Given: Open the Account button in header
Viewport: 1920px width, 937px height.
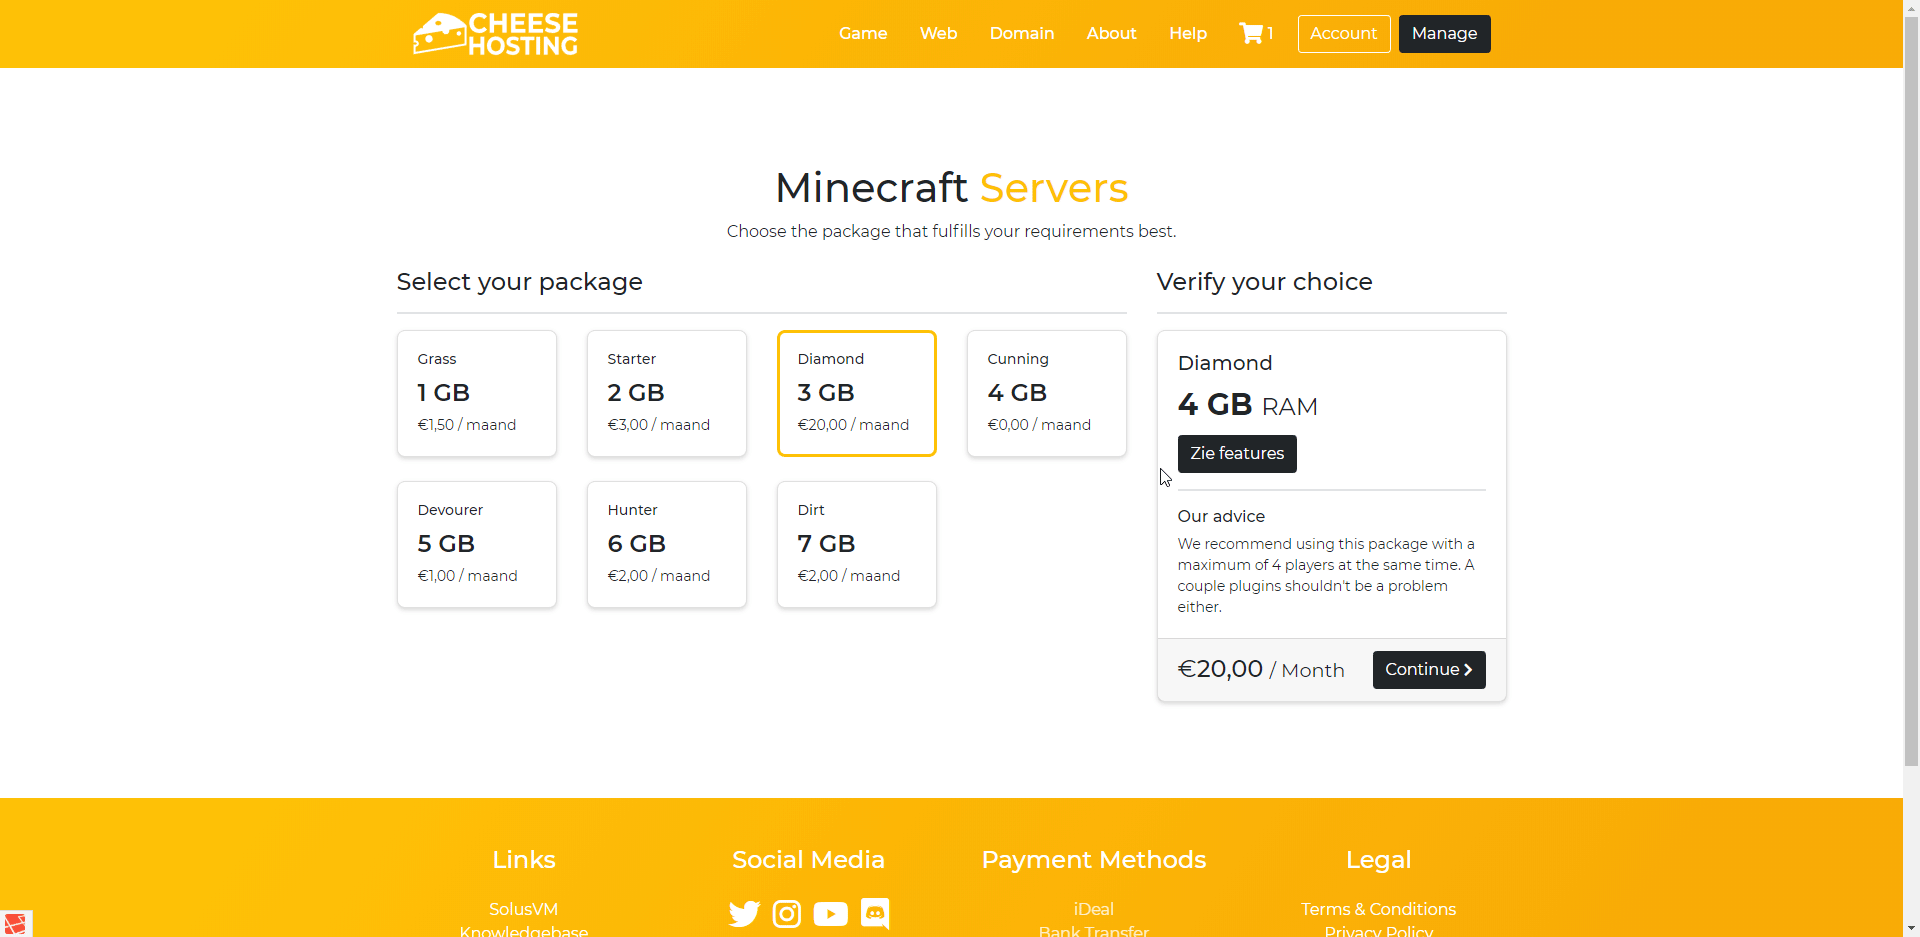Looking at the screenshot, I should [x=1344, y=34].
